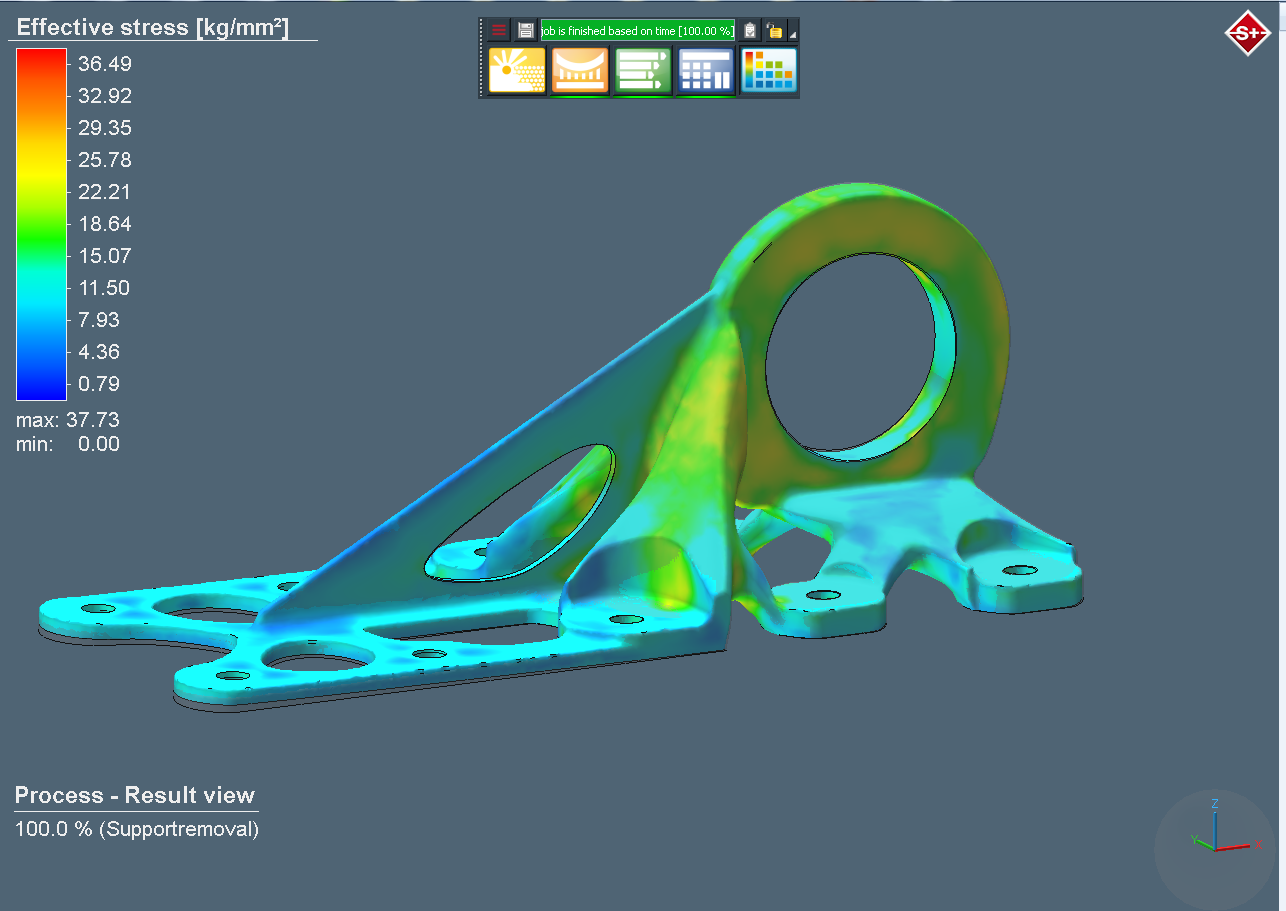Select the orange distortion view icon
Screen dimensions: 1286x911
click(x=579, y=71)
